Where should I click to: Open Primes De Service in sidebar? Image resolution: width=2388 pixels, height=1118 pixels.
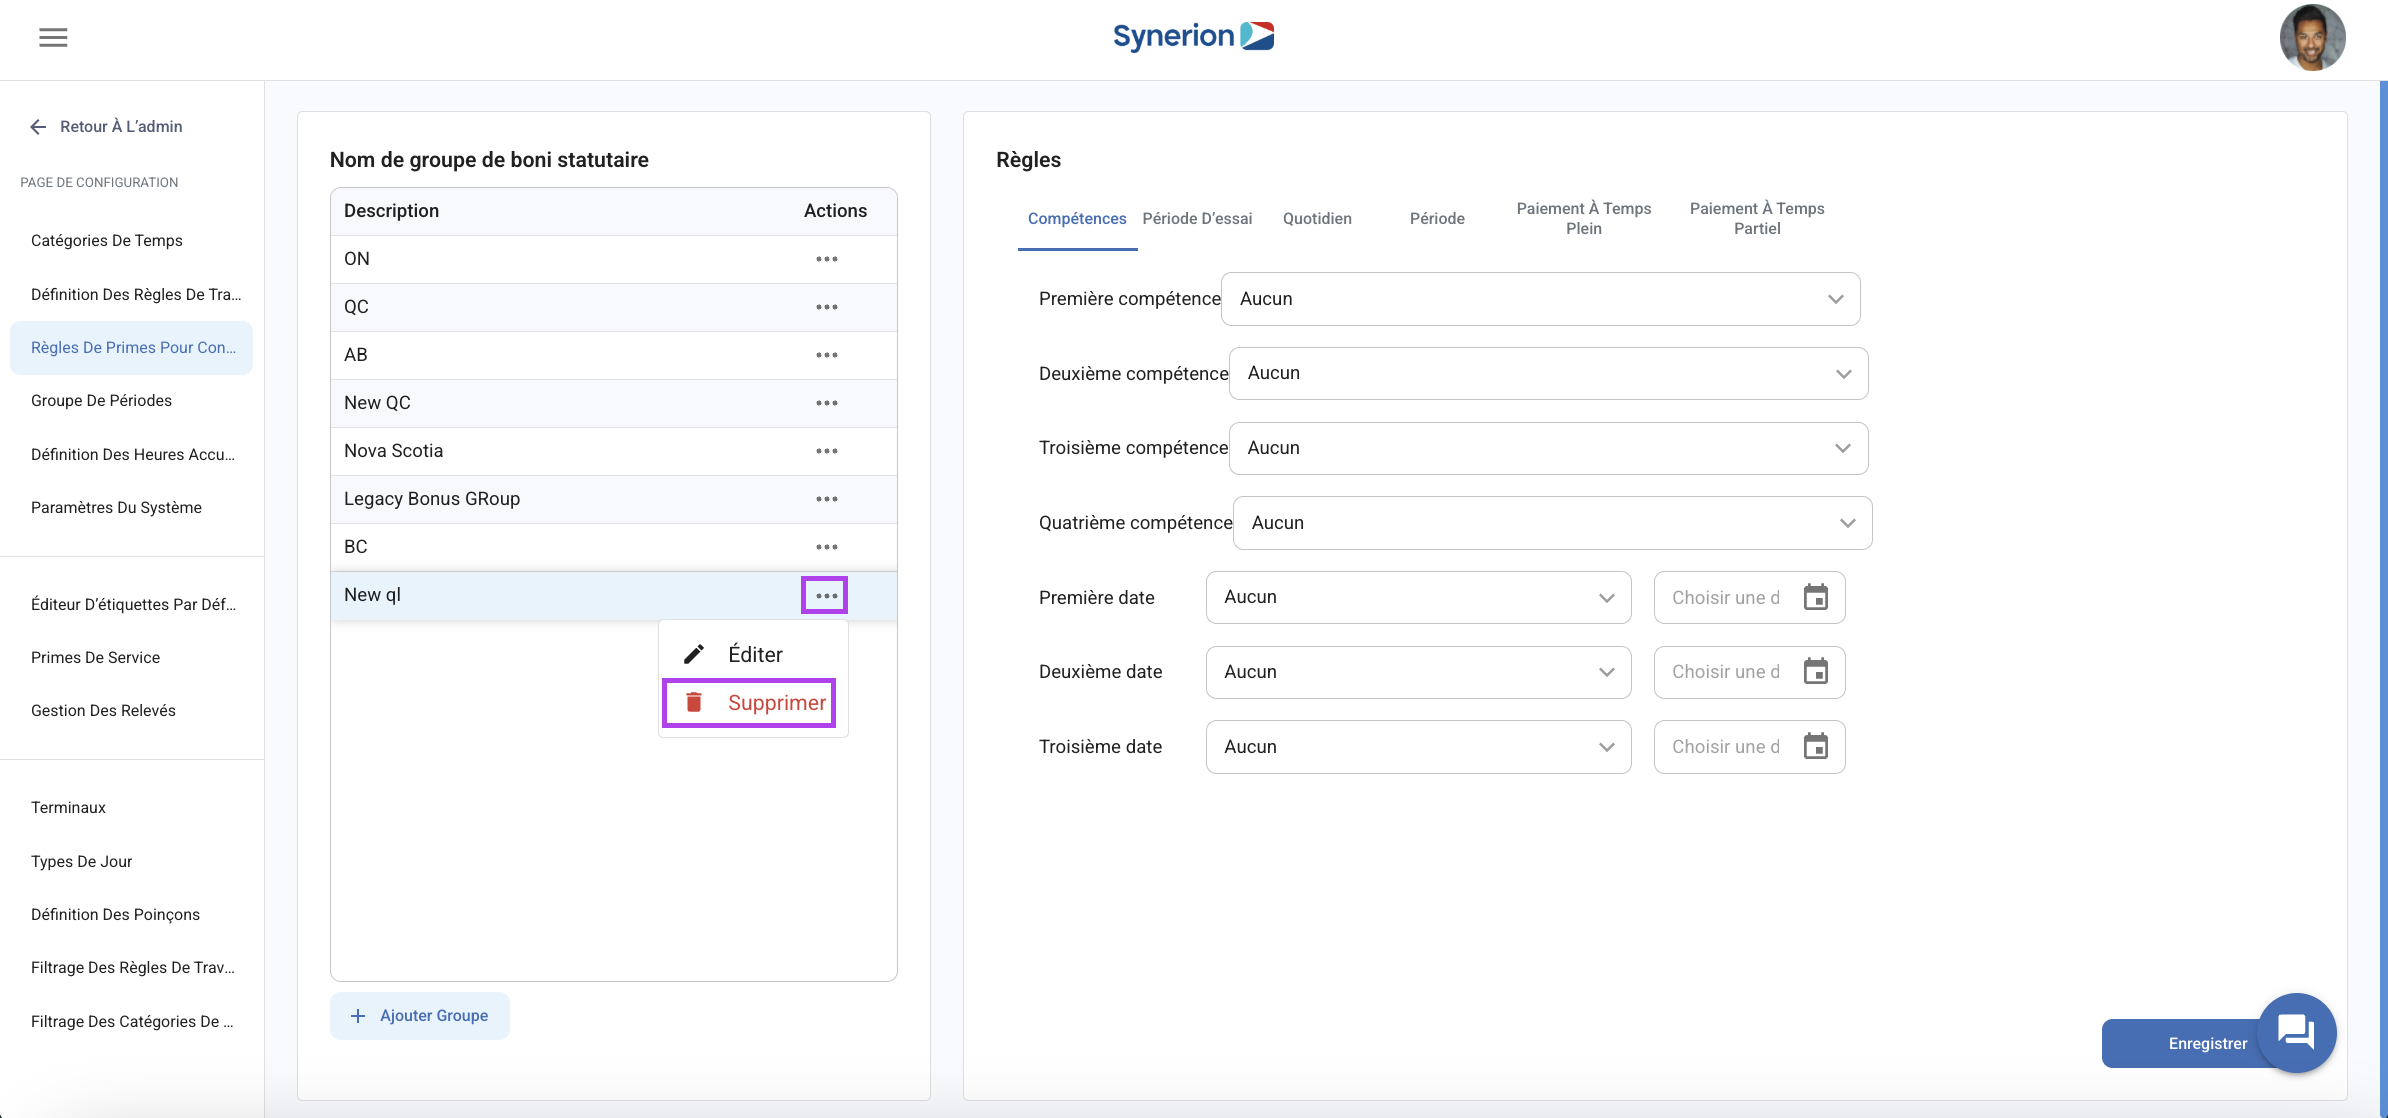coord(95,658)
